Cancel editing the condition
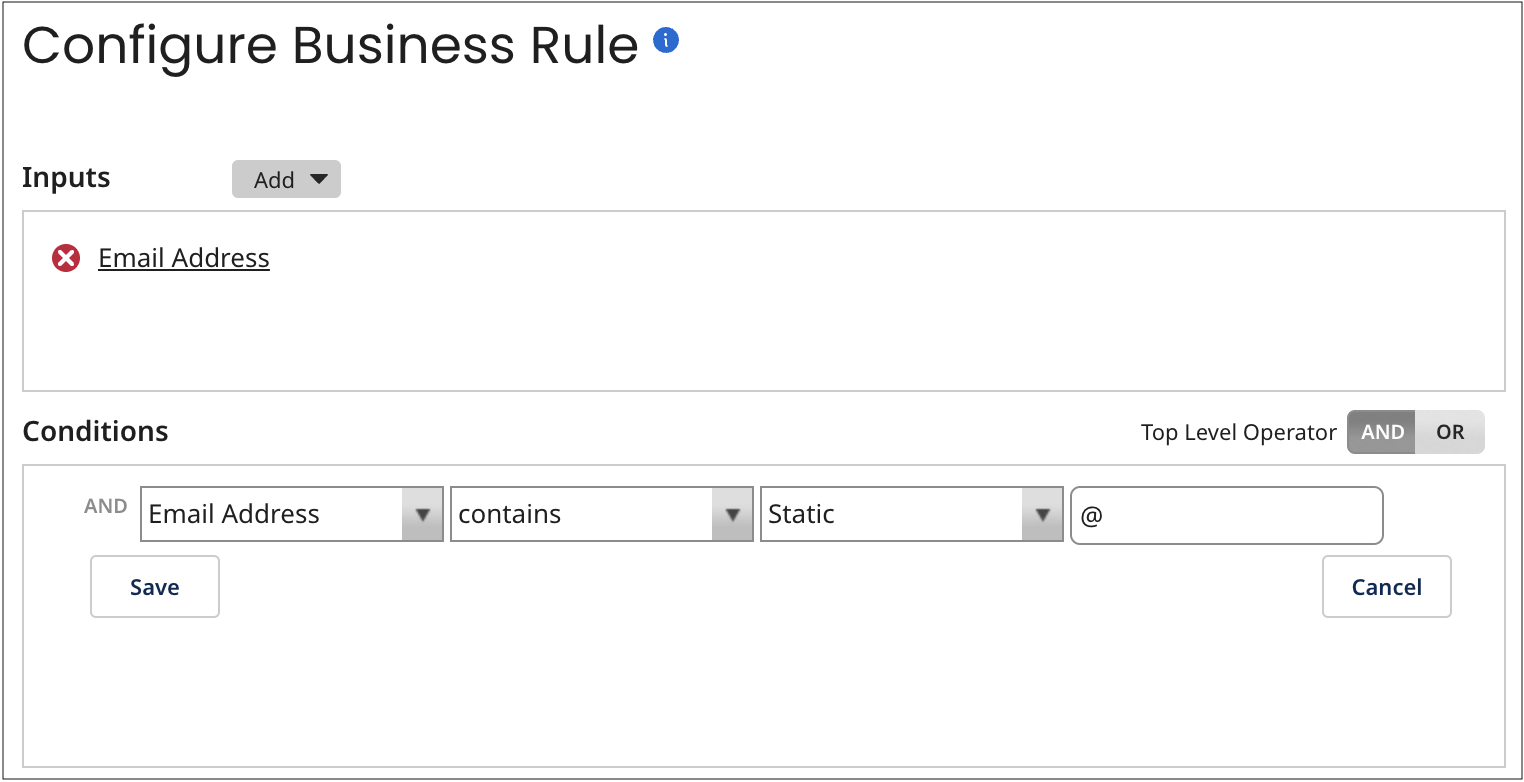The image size is (1524, 782). [1387, 587]
